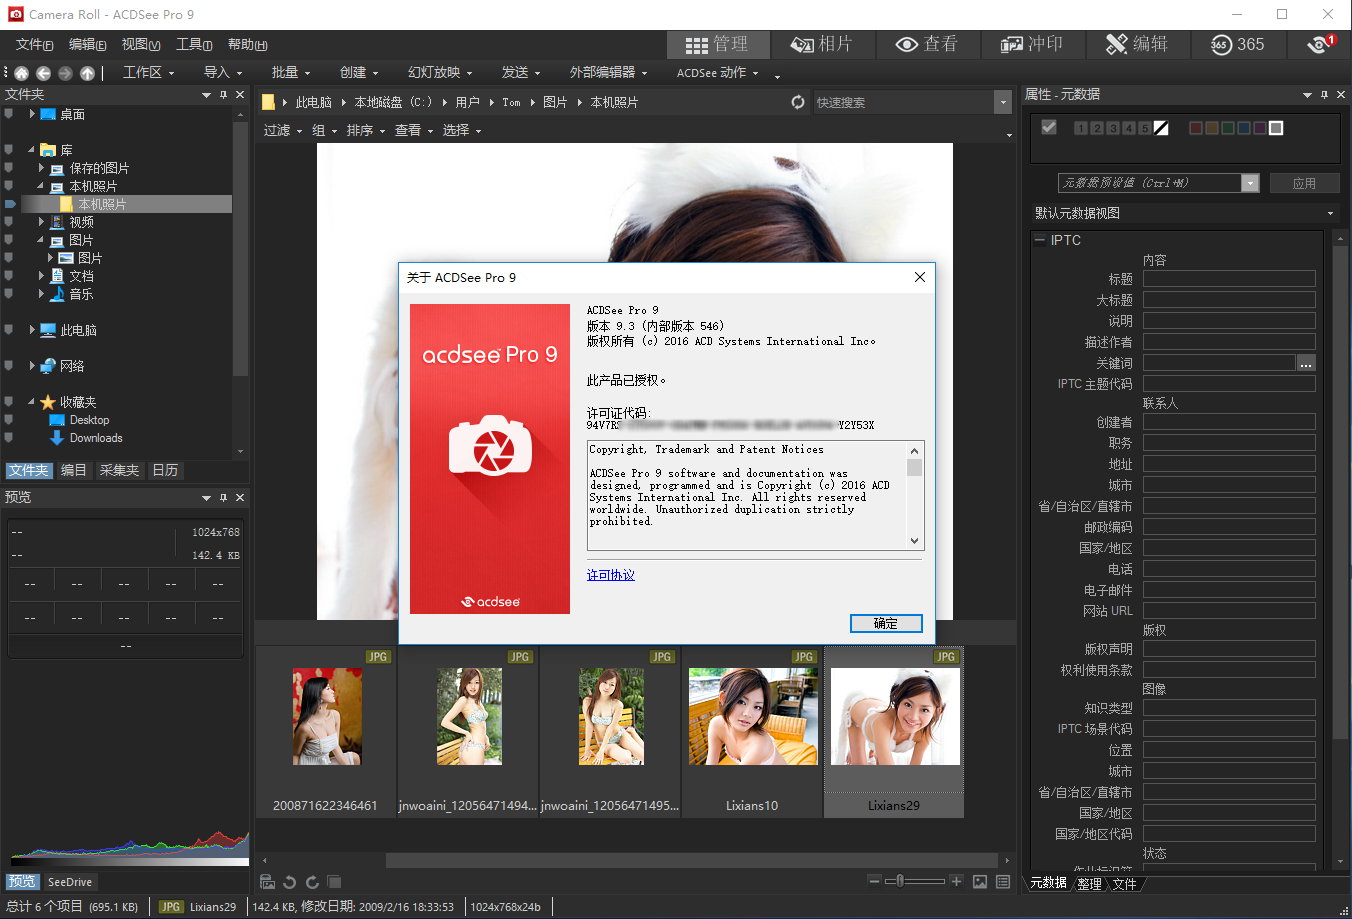
Task: Open the 工具 menu
Action: pyautogui.click(x=194, y=44)
